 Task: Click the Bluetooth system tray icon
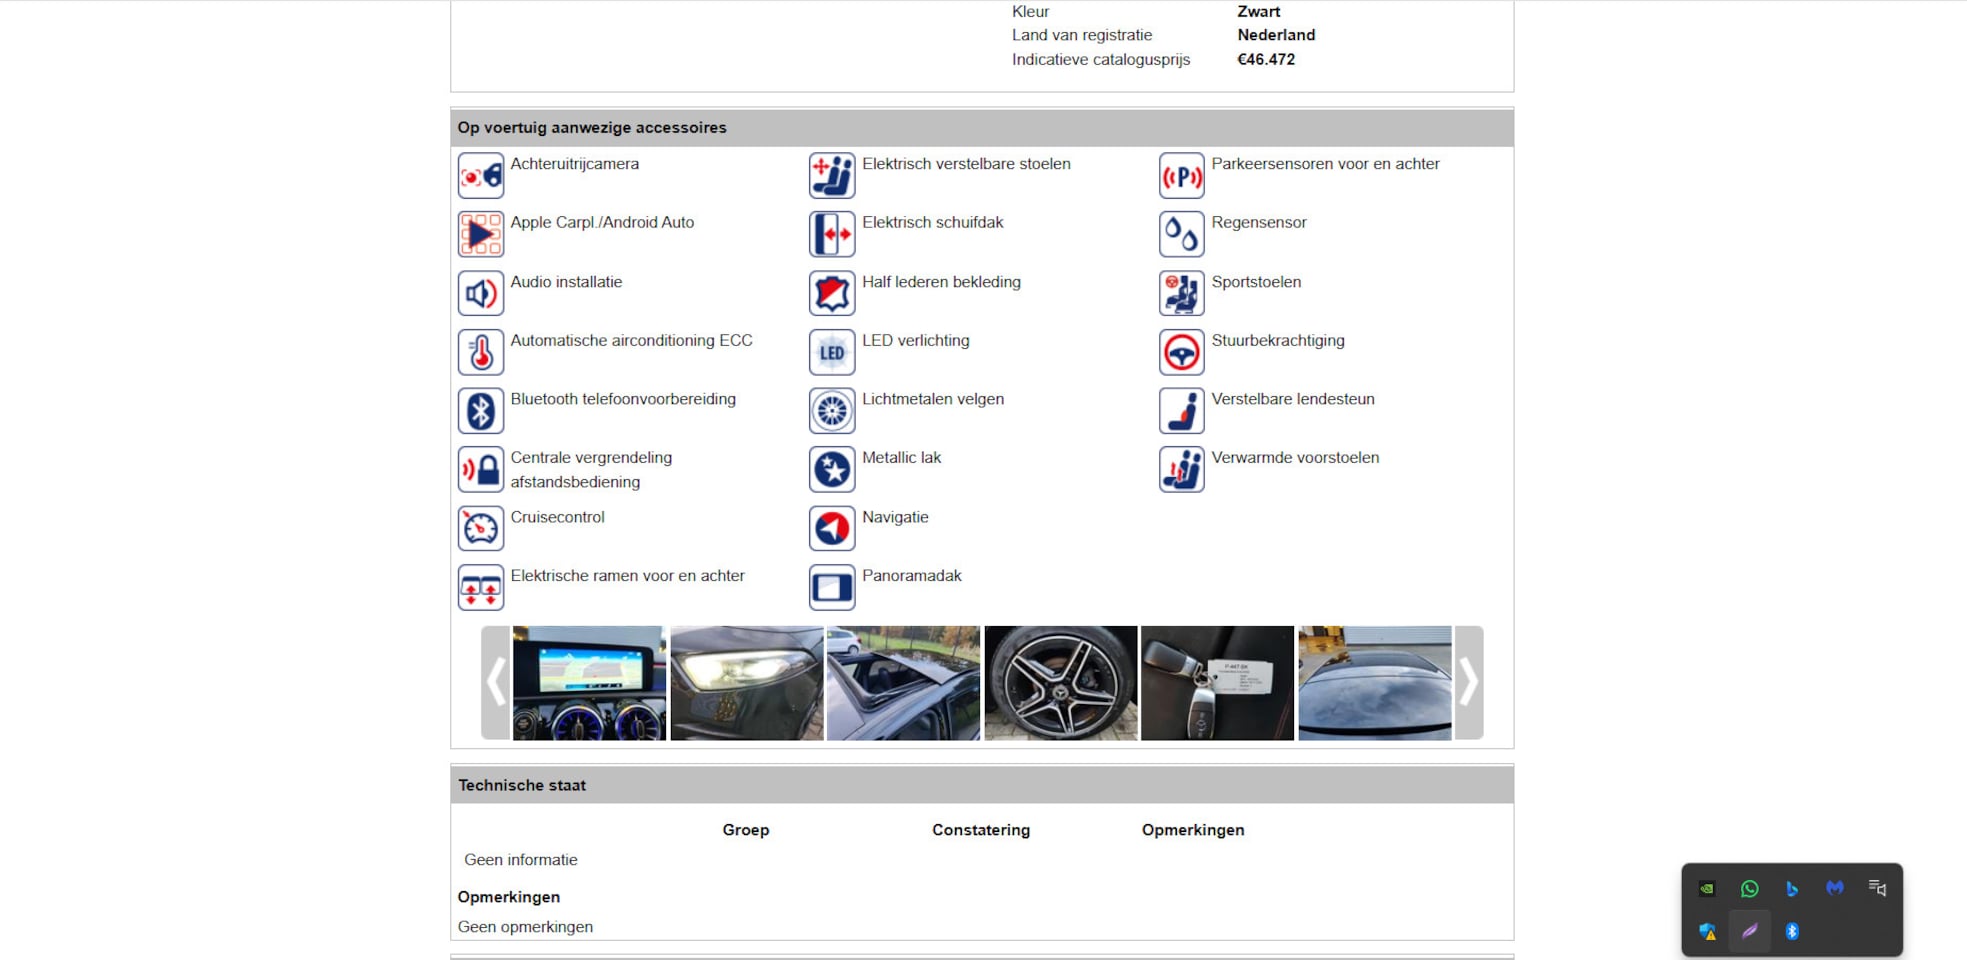click(x=1792, y=932)
